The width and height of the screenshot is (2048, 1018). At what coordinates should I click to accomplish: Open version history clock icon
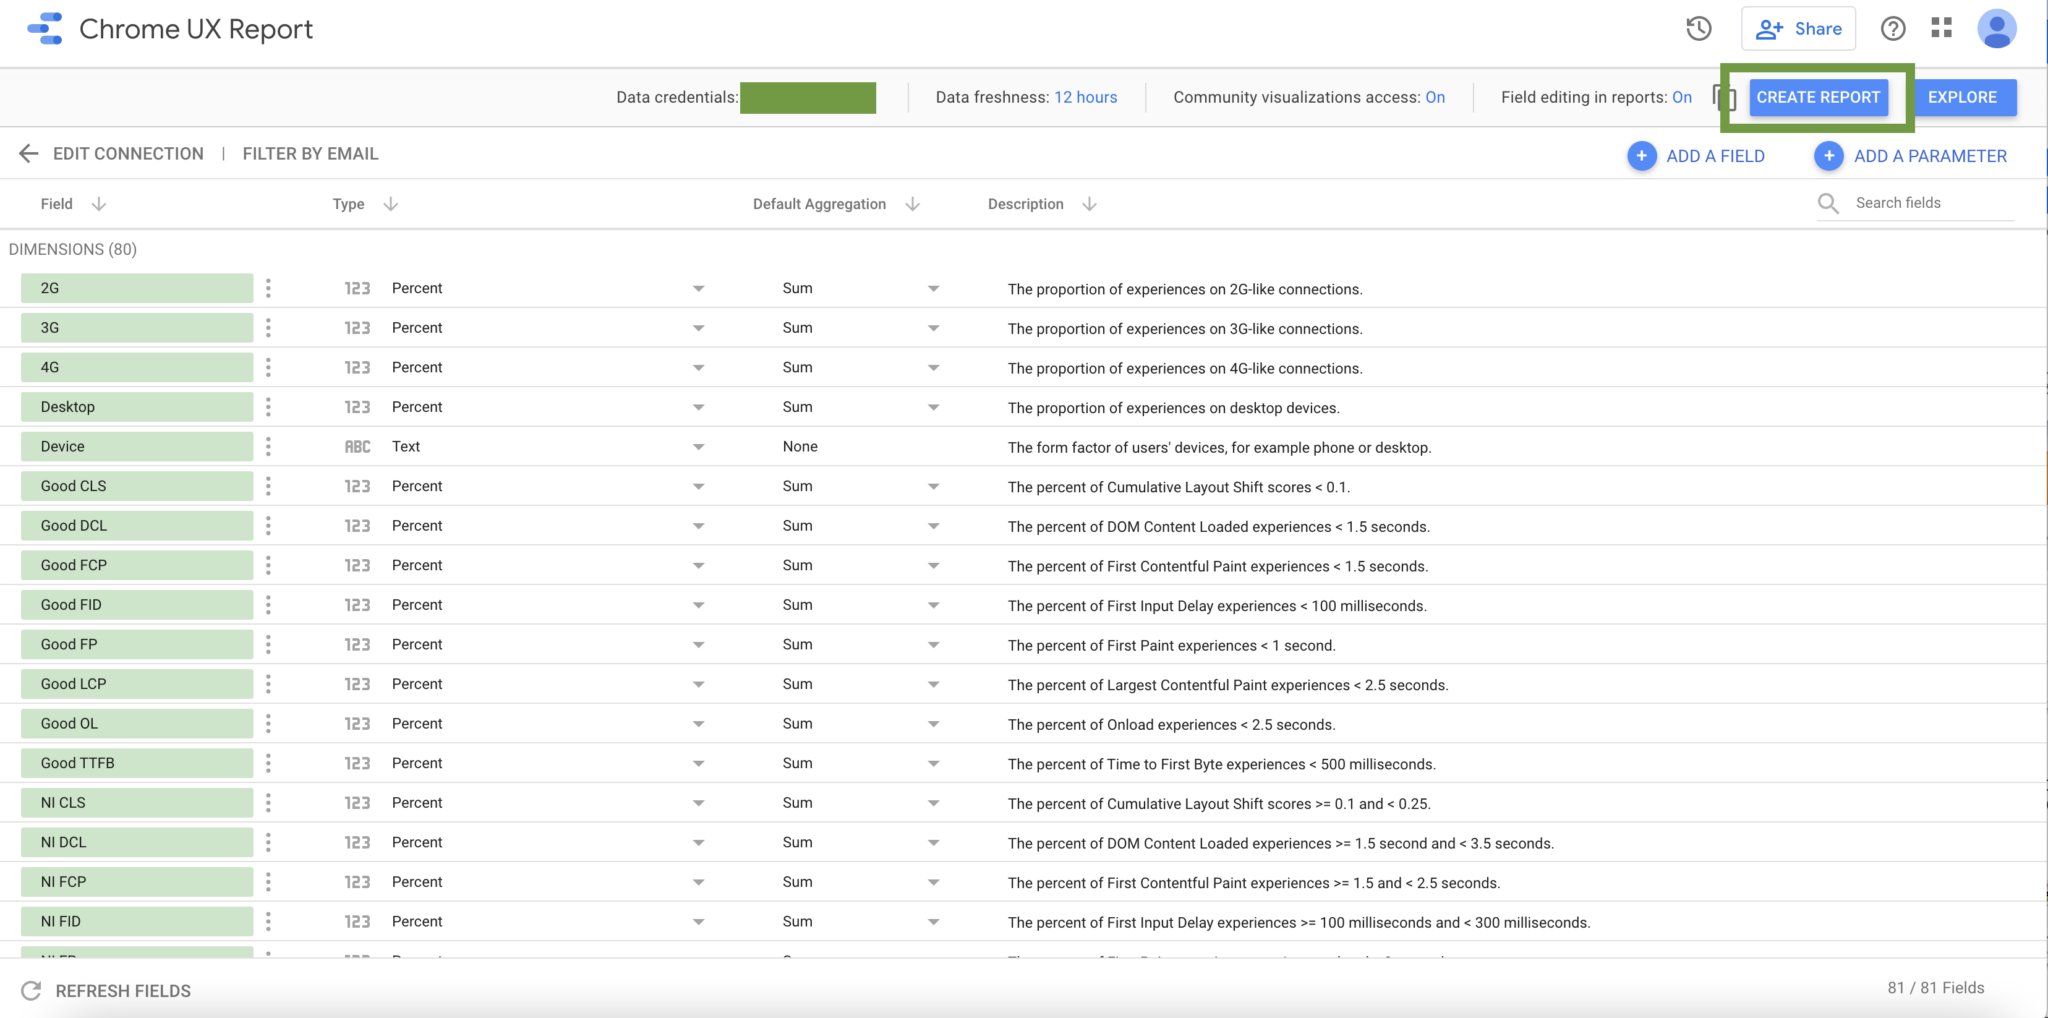point(1698,29)
